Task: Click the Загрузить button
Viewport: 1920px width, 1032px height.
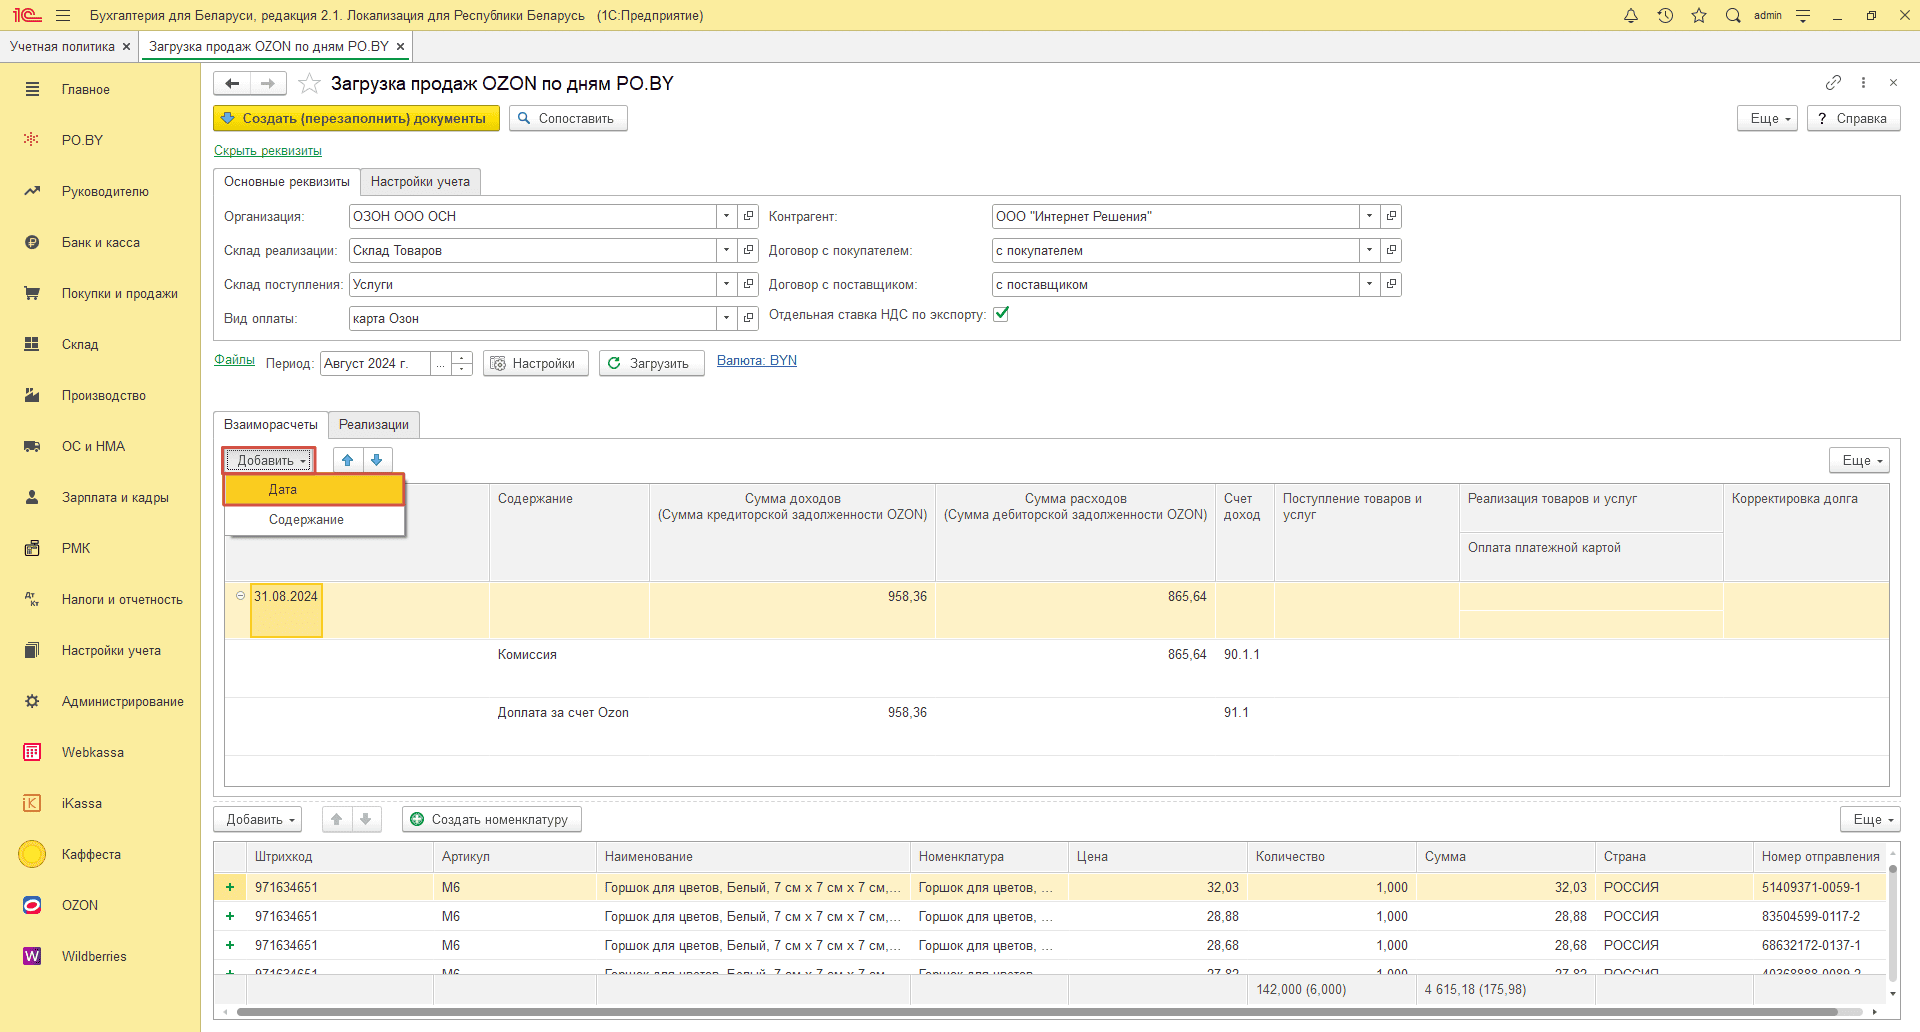Action: tap(652, 363)
